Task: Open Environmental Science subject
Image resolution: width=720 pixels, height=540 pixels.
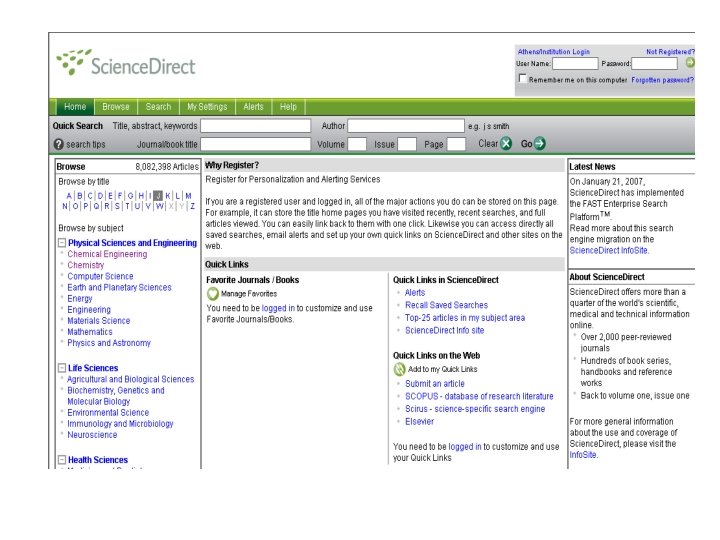Action: [x=108, y=412]
